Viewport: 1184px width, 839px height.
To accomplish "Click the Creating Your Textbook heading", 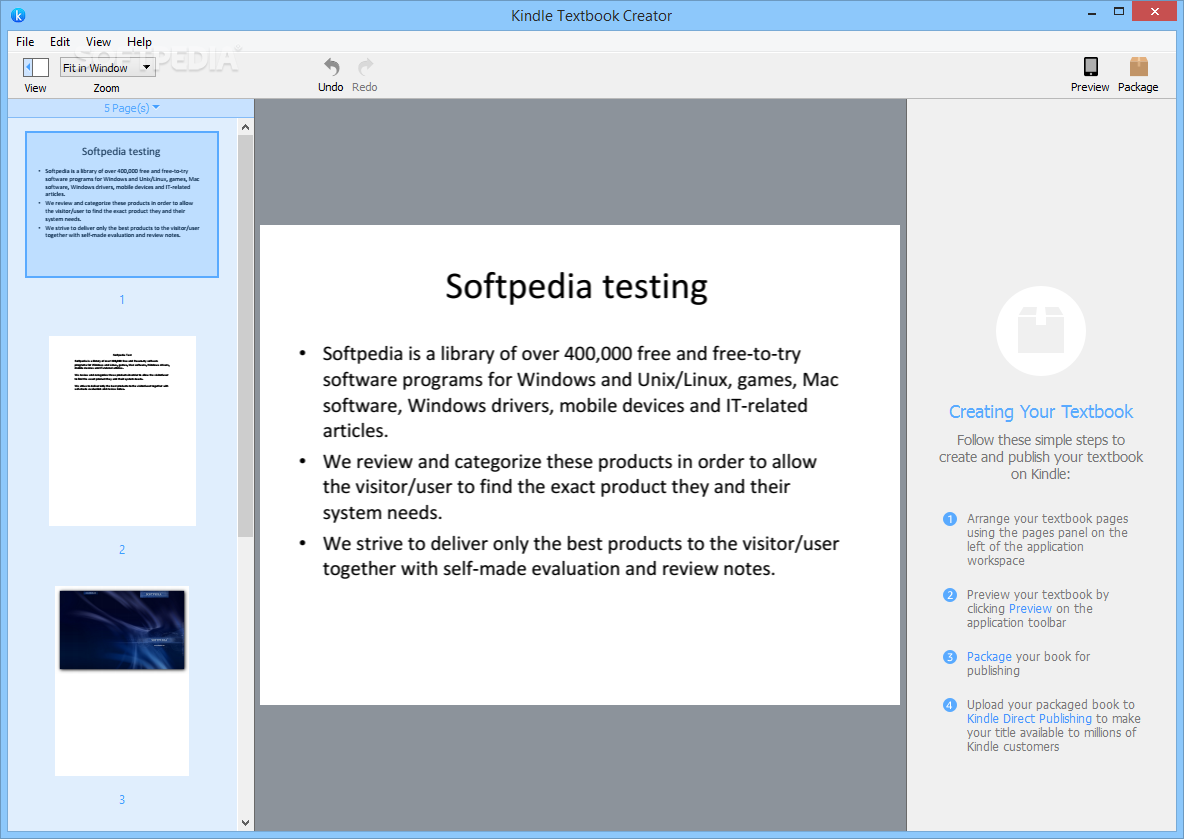I will tap(1041, 412).
